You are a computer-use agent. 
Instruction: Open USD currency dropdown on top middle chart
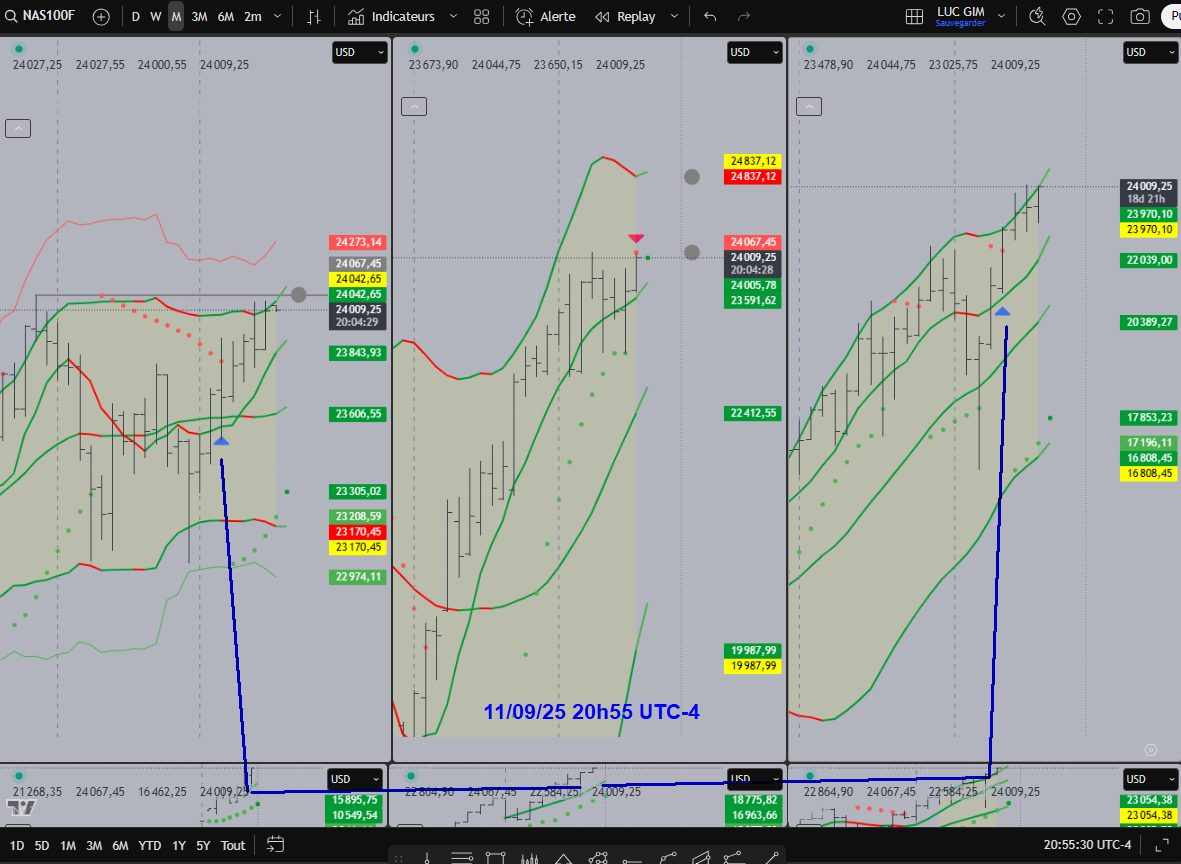click(x=754, y=52)
